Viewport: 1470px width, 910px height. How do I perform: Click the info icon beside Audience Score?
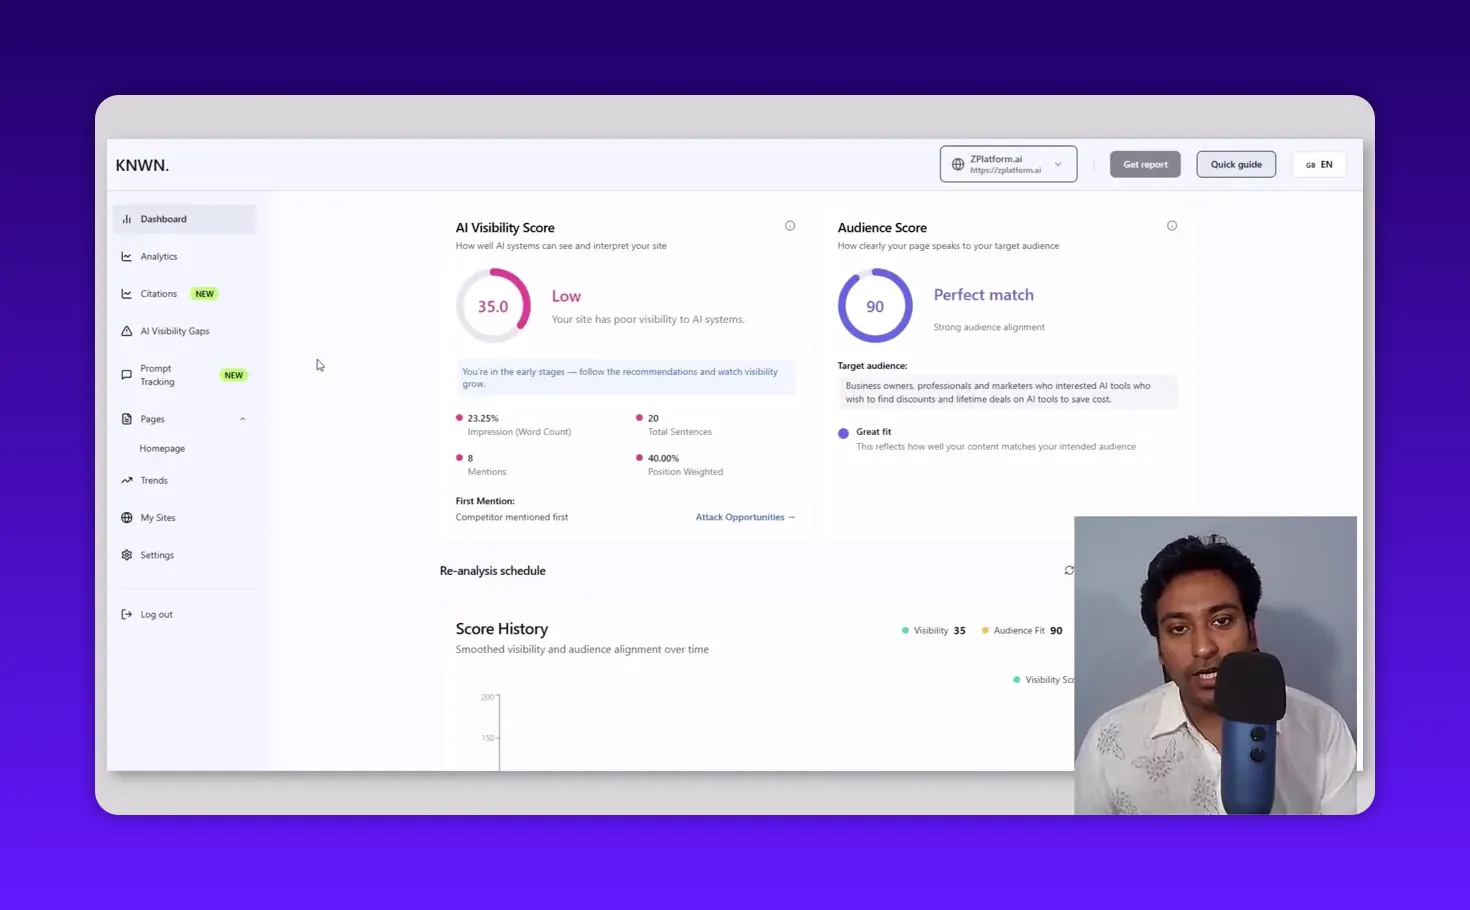(x=1172, y=225)
